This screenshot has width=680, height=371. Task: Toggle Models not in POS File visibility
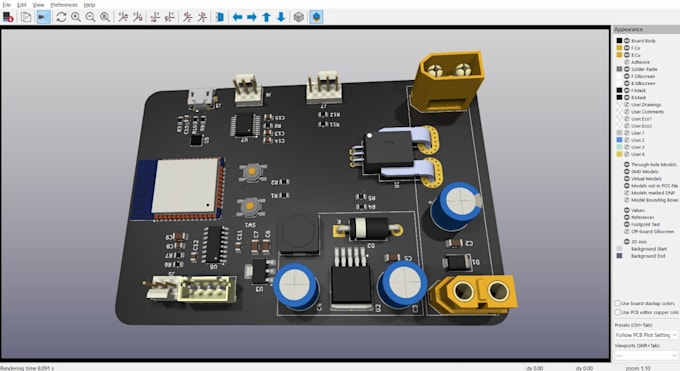pyautogui.click(x=627, y=186)
